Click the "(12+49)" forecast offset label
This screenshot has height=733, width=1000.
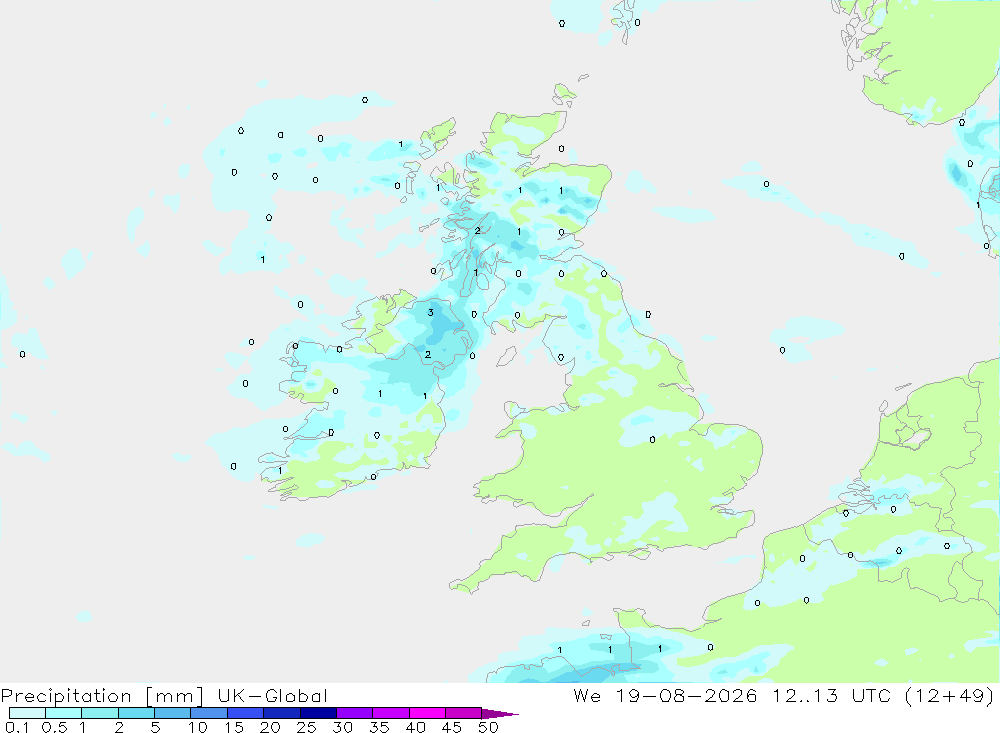coord(950,695)
